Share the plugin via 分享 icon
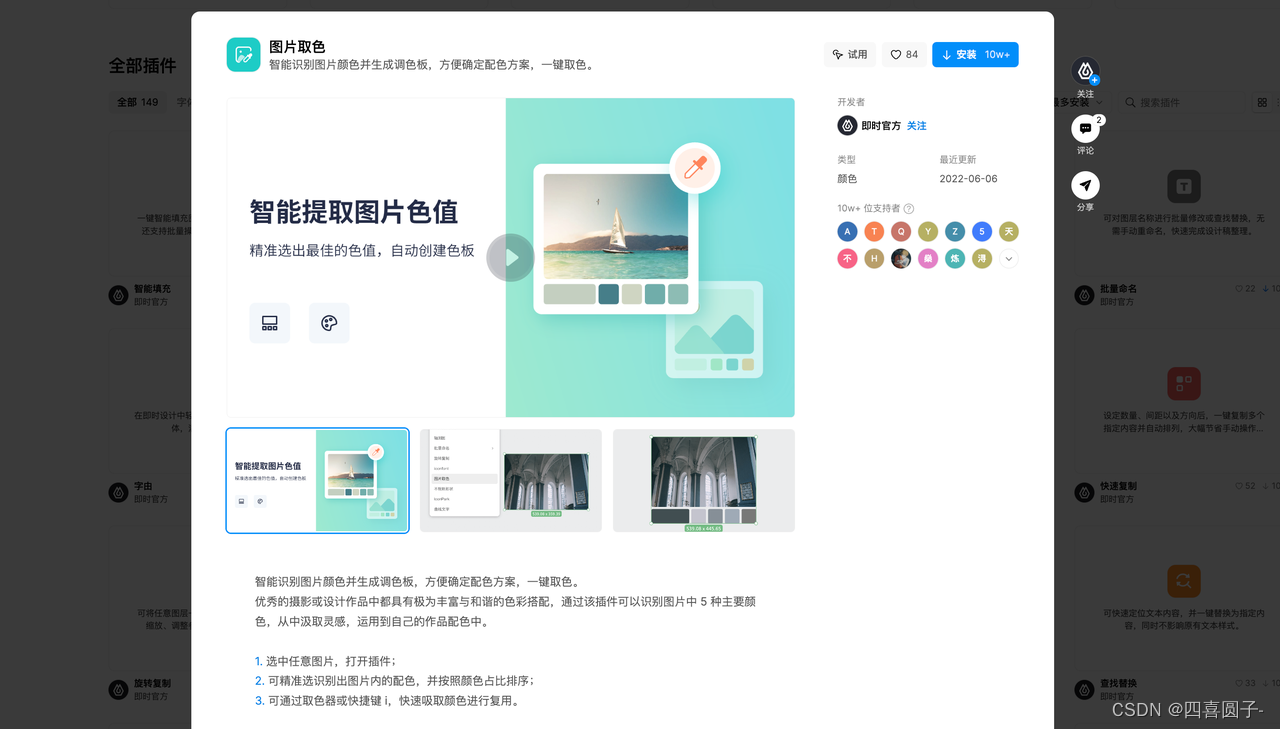1280x729 pixels. (x=1085, y=185)
